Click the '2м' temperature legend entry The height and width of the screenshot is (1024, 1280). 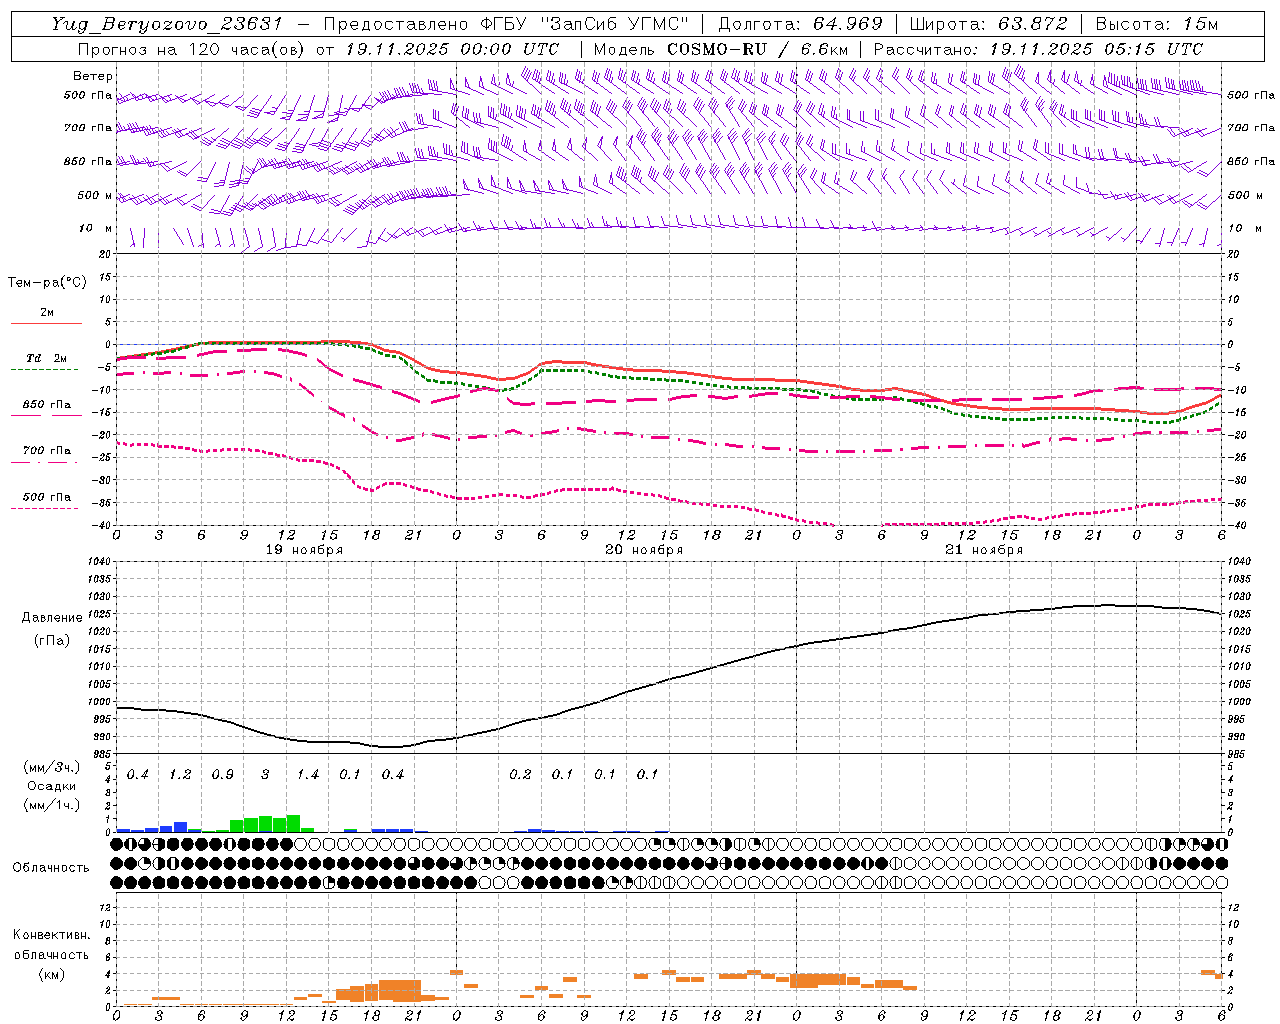pos(47,313)
